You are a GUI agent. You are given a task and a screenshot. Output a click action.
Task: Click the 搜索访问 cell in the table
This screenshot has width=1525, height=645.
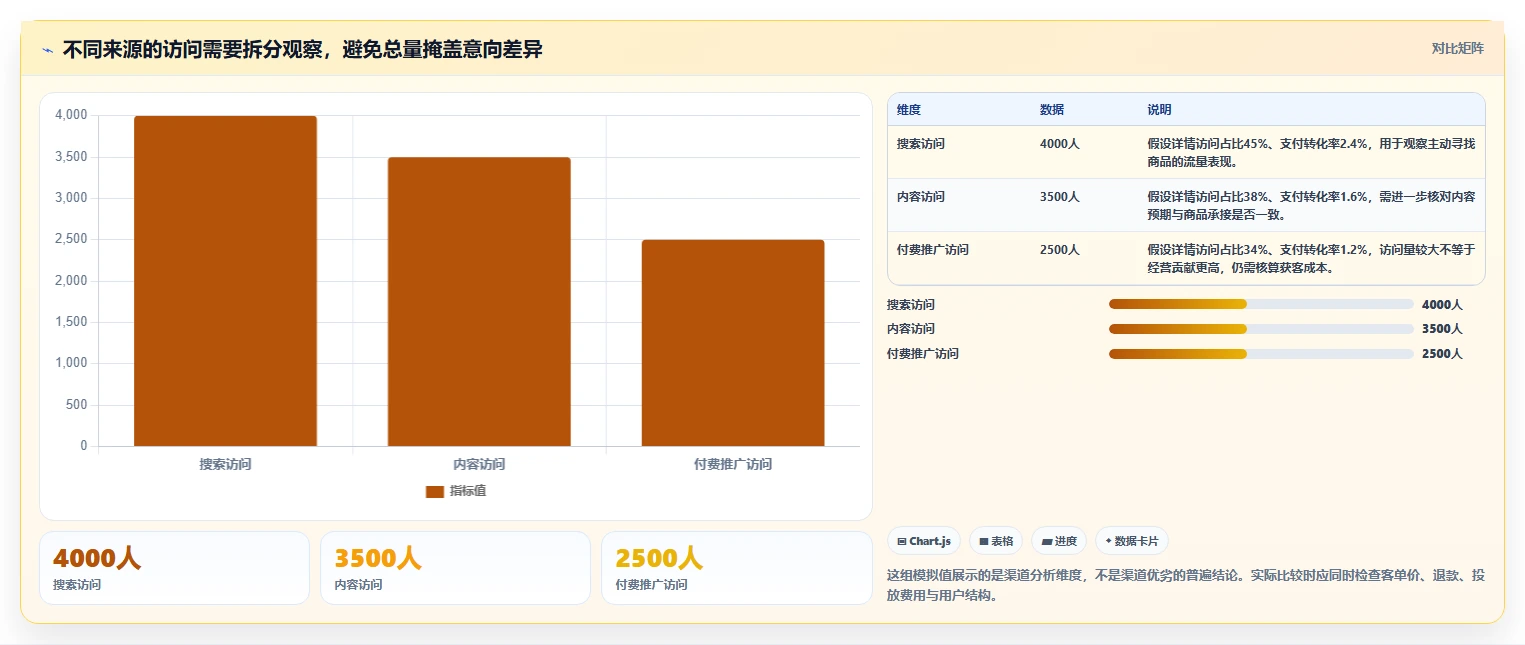point(958,152)
